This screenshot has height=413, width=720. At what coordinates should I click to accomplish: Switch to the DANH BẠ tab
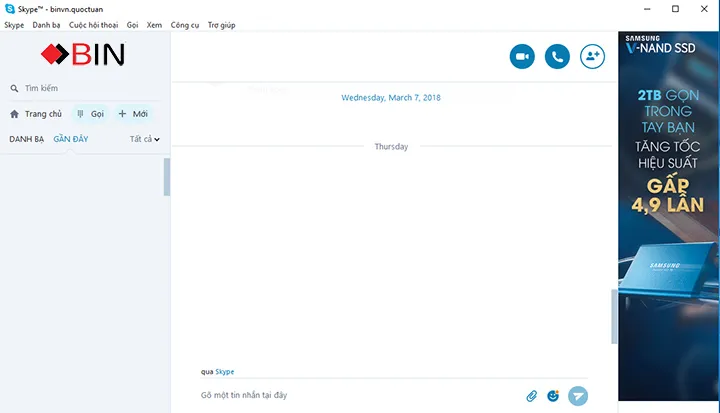tap(26, 139)
